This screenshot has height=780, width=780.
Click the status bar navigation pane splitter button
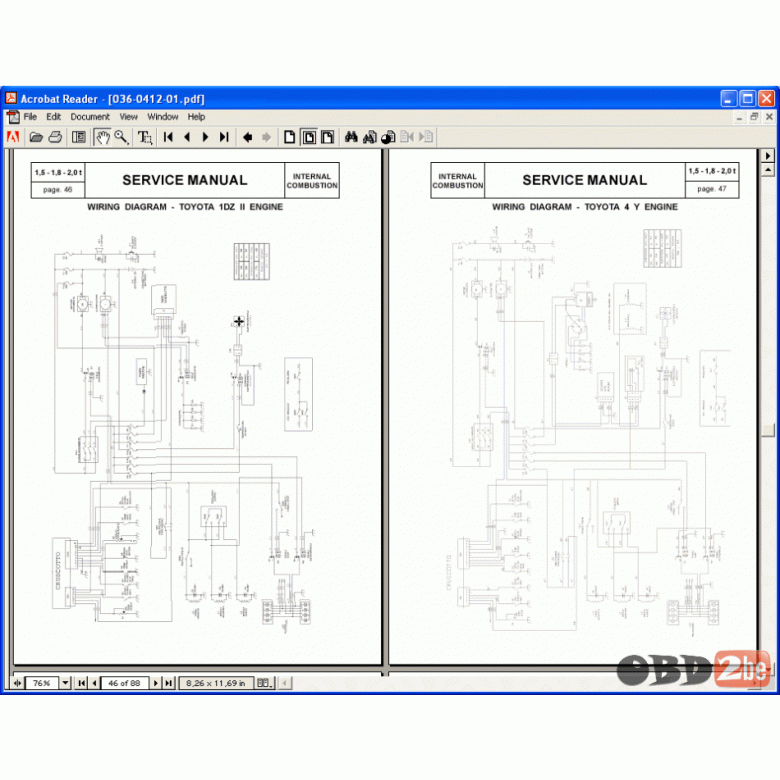pyautogui.click(x=17, y=683)
